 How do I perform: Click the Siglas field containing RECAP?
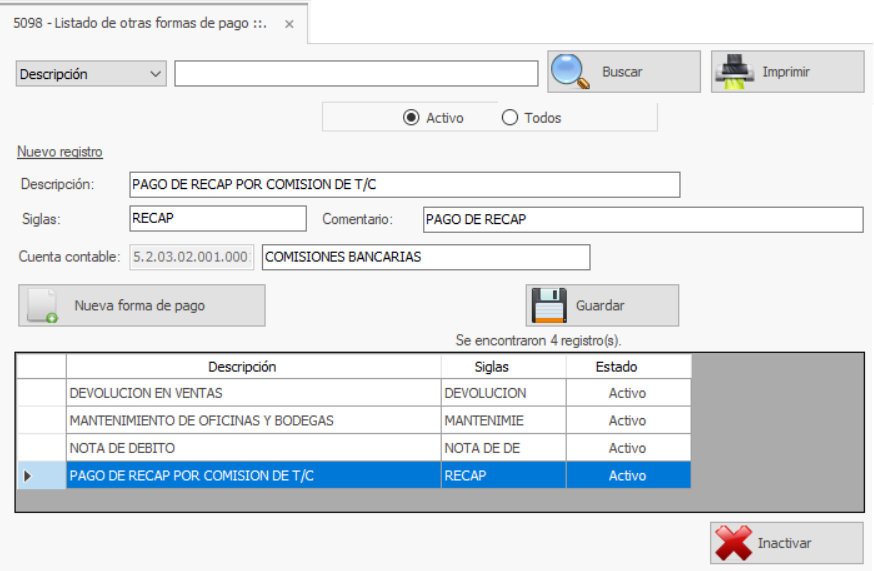click(x=218, y=219)
